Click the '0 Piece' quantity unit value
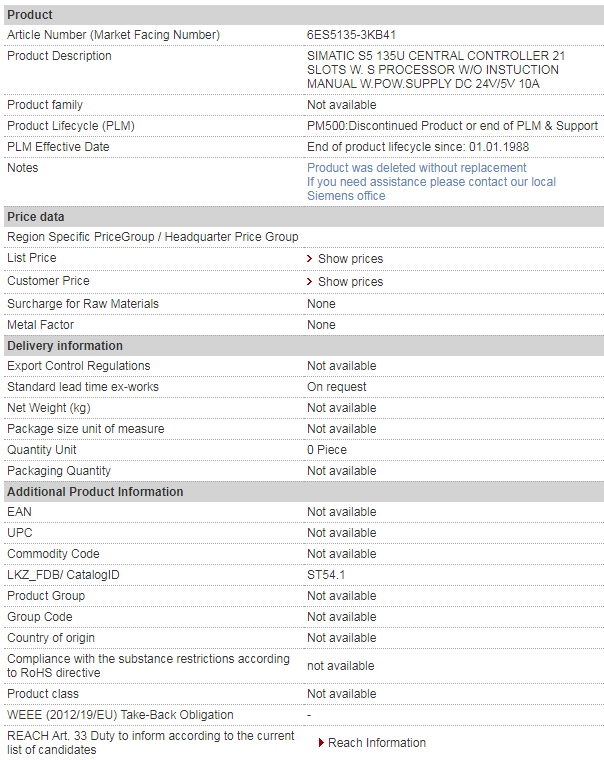Screen dimensions: 604x760 pyautogui.click(x=327, y=450)
